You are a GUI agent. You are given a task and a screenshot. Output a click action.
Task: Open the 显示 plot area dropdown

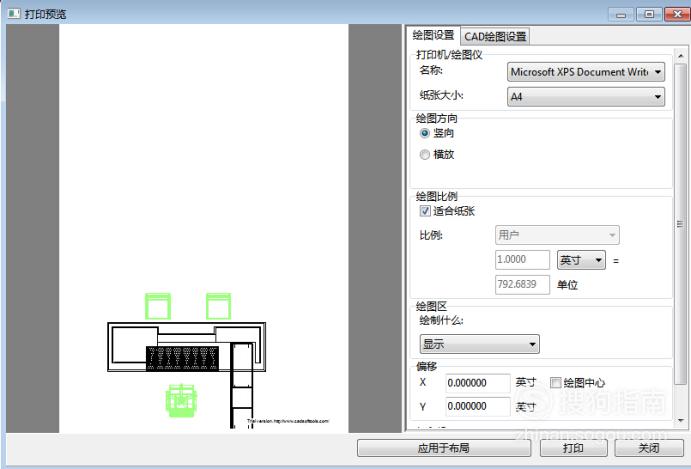point(479,344)
